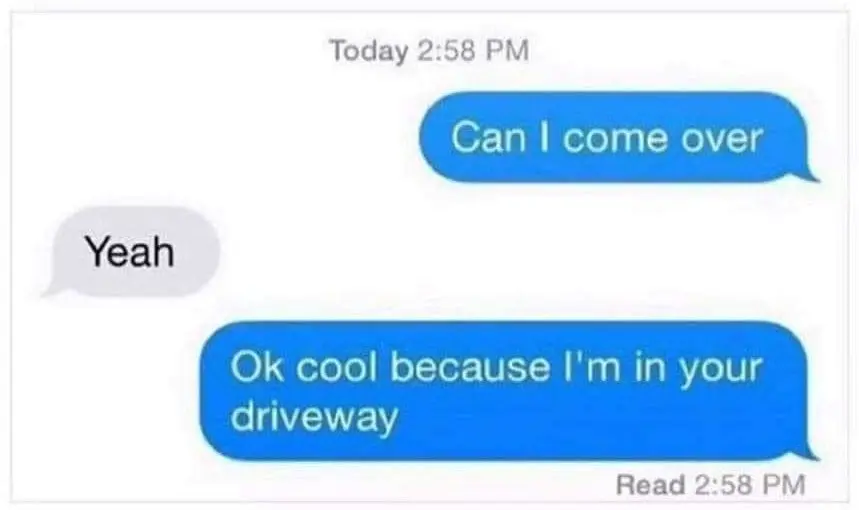
Task: Click the '2:58 PM' time next to Today
Action: [473, 50]
